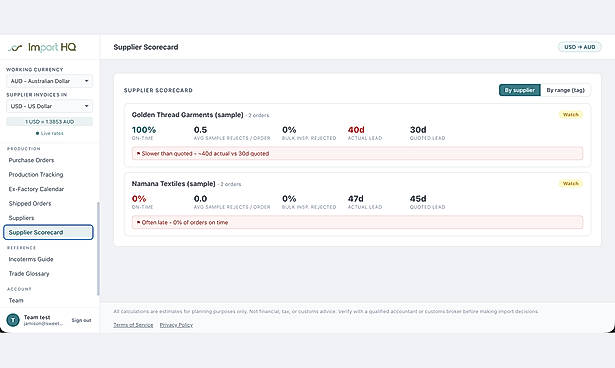Open Purchase Orders in sidebar
Image resolution: width=615 pixels, height=368 pixels.
coord(31,160)
